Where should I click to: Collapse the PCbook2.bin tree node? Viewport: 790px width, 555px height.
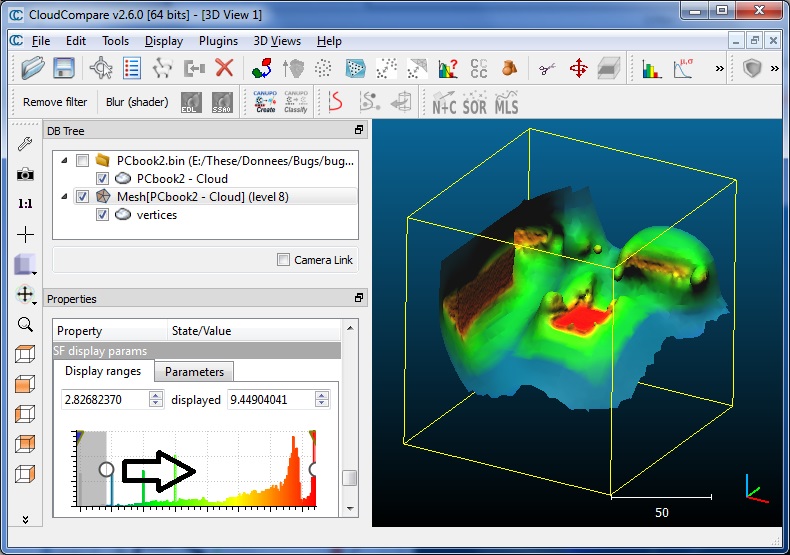[64, 161]
